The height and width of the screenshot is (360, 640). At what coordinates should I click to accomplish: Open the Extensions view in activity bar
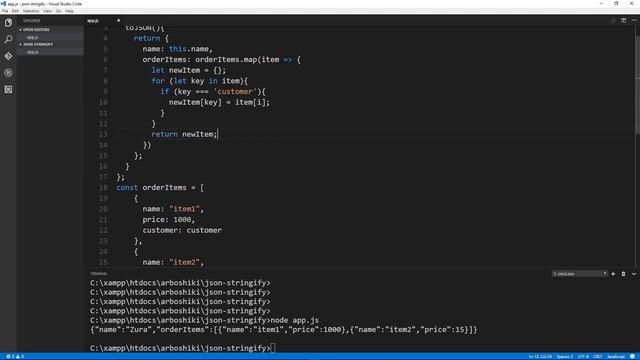[x=8, y=89]
